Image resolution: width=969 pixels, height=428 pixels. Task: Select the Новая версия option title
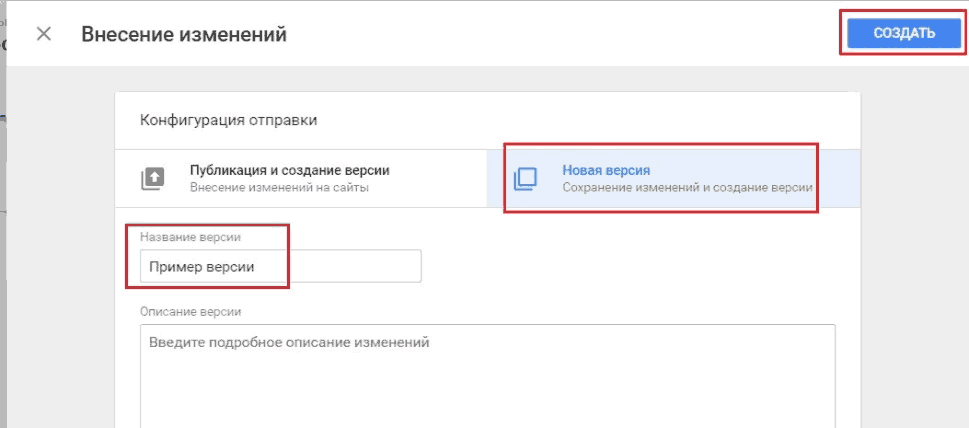606,170
